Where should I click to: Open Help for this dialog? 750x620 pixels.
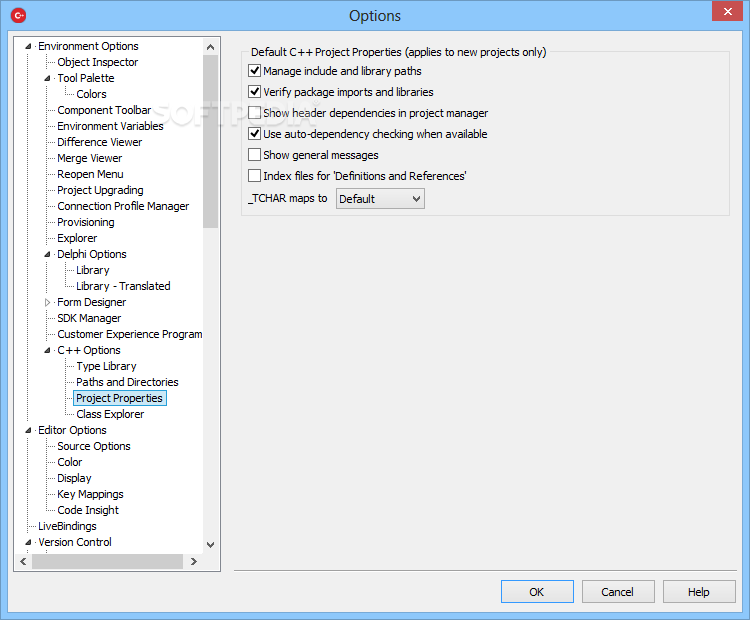pyautogui.click(x=699, y=592)
